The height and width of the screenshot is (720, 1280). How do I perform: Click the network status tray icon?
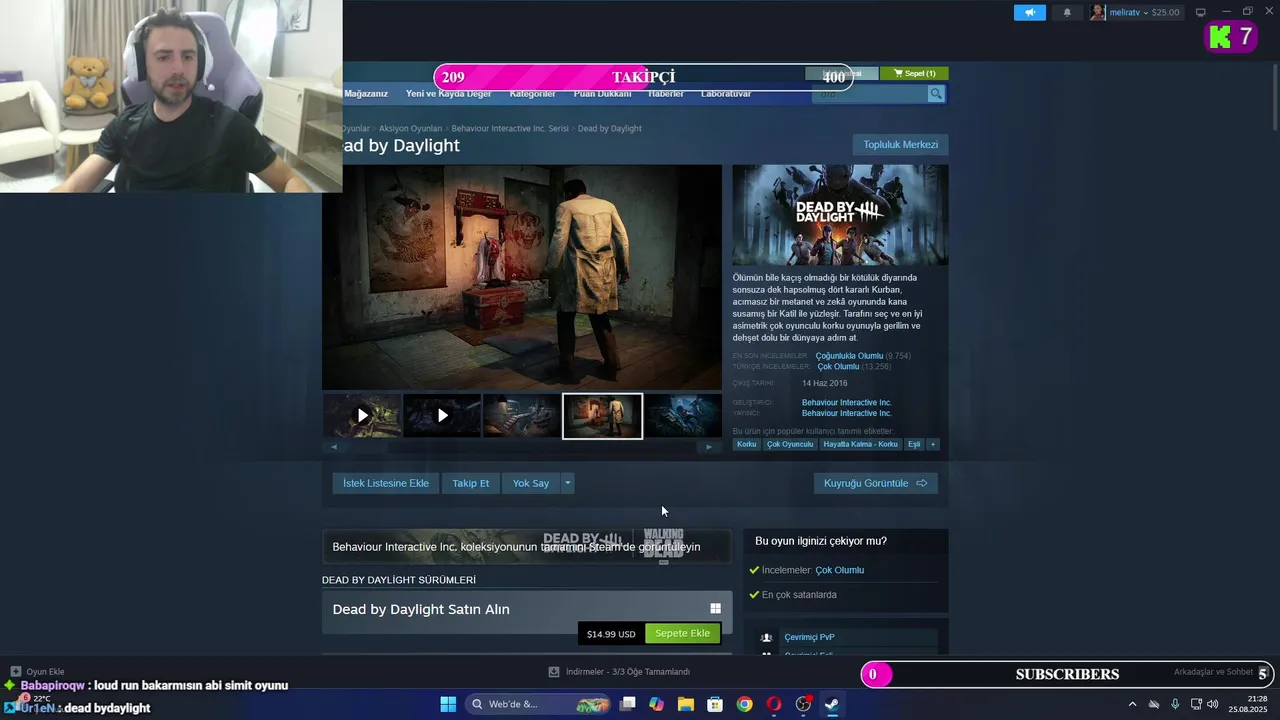click(x=1195, y=704)
